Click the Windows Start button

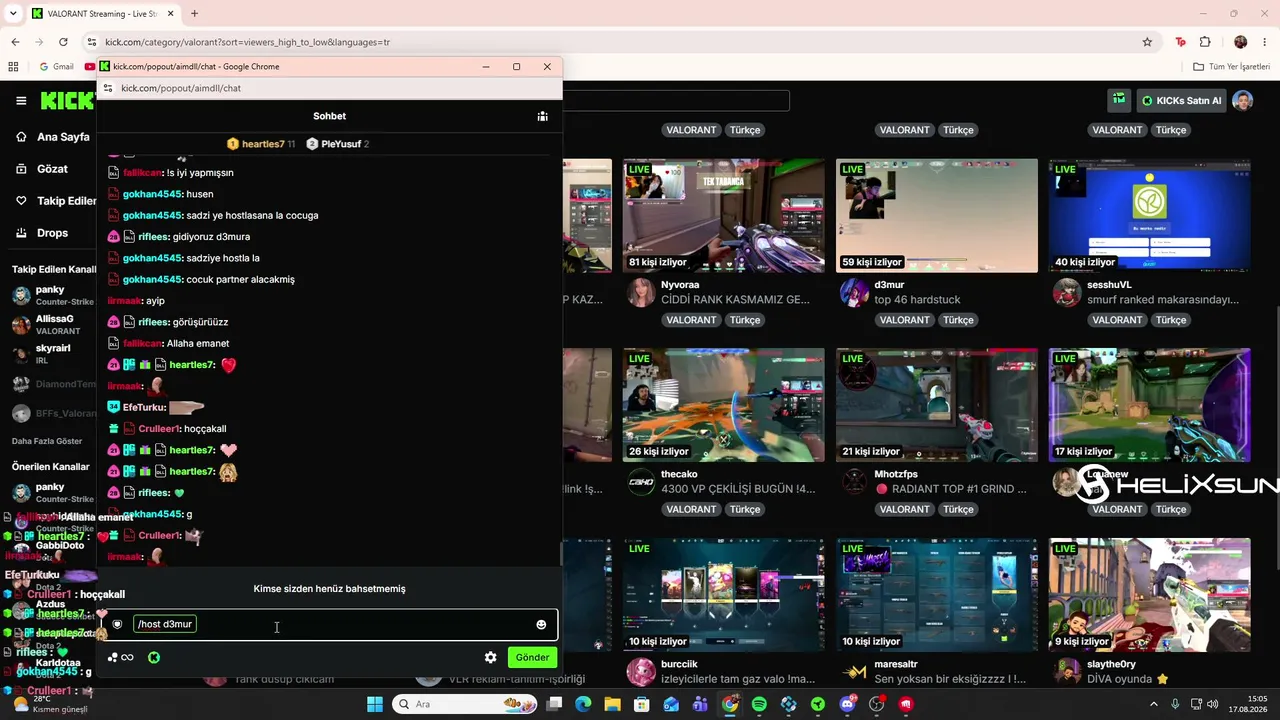point(375,704)
